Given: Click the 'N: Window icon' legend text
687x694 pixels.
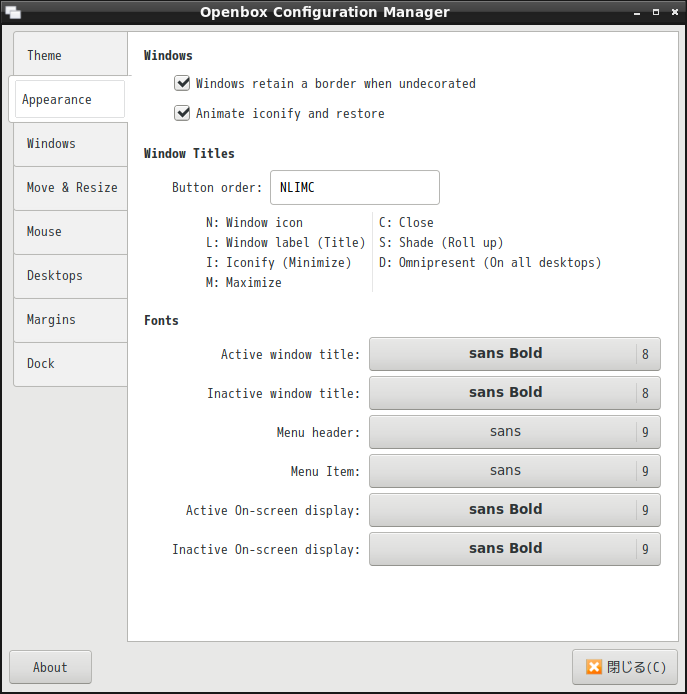Looking at the screenshot, I should tap(254, 222).
